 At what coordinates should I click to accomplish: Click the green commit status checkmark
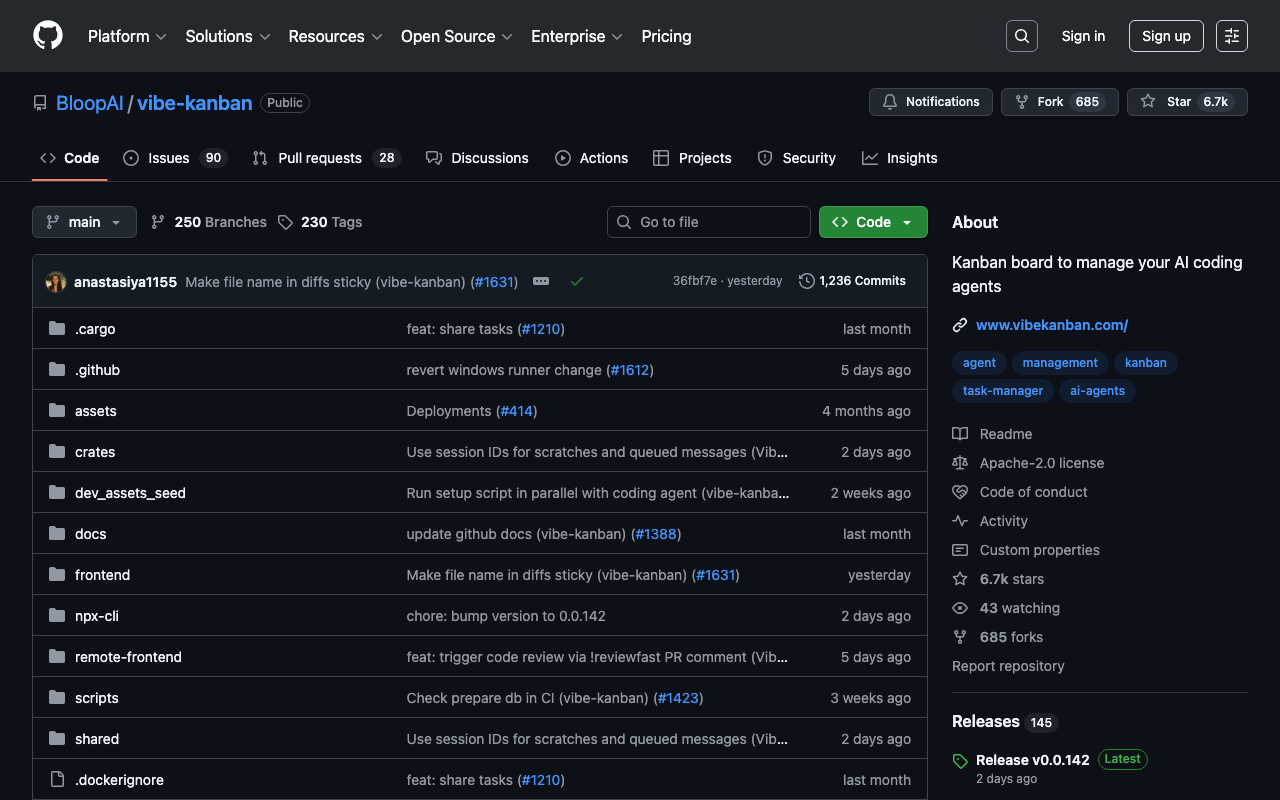577,281
